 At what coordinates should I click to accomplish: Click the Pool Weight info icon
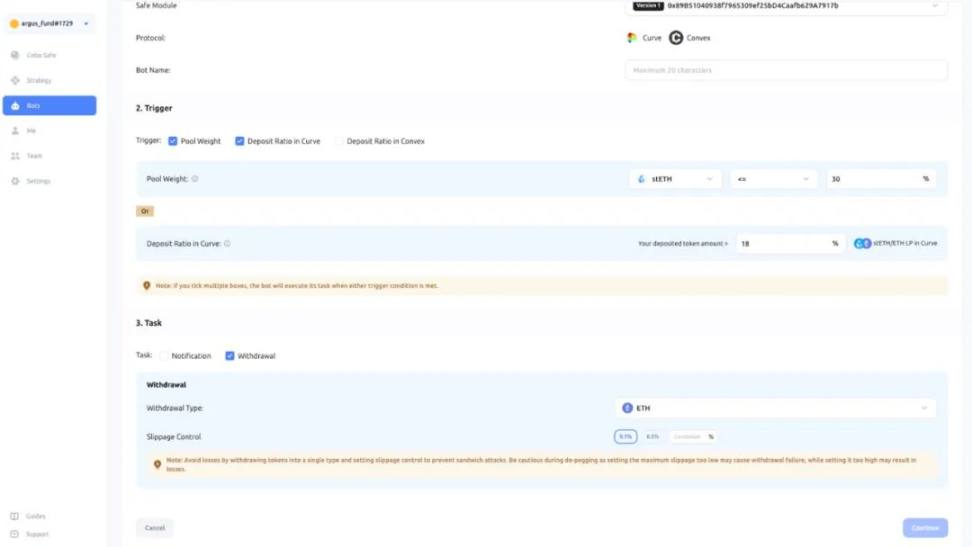click(195, 179)
